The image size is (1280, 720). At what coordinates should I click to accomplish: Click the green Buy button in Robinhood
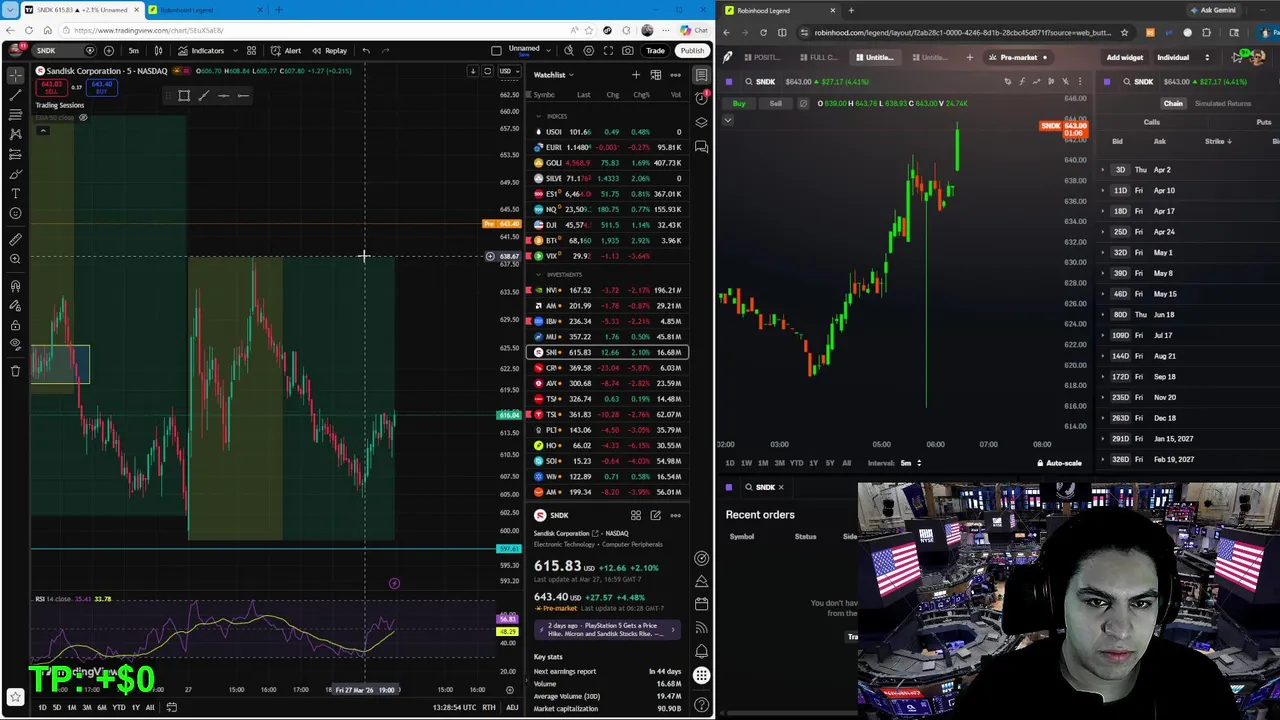pyautogui.click(x=740, y=103)
